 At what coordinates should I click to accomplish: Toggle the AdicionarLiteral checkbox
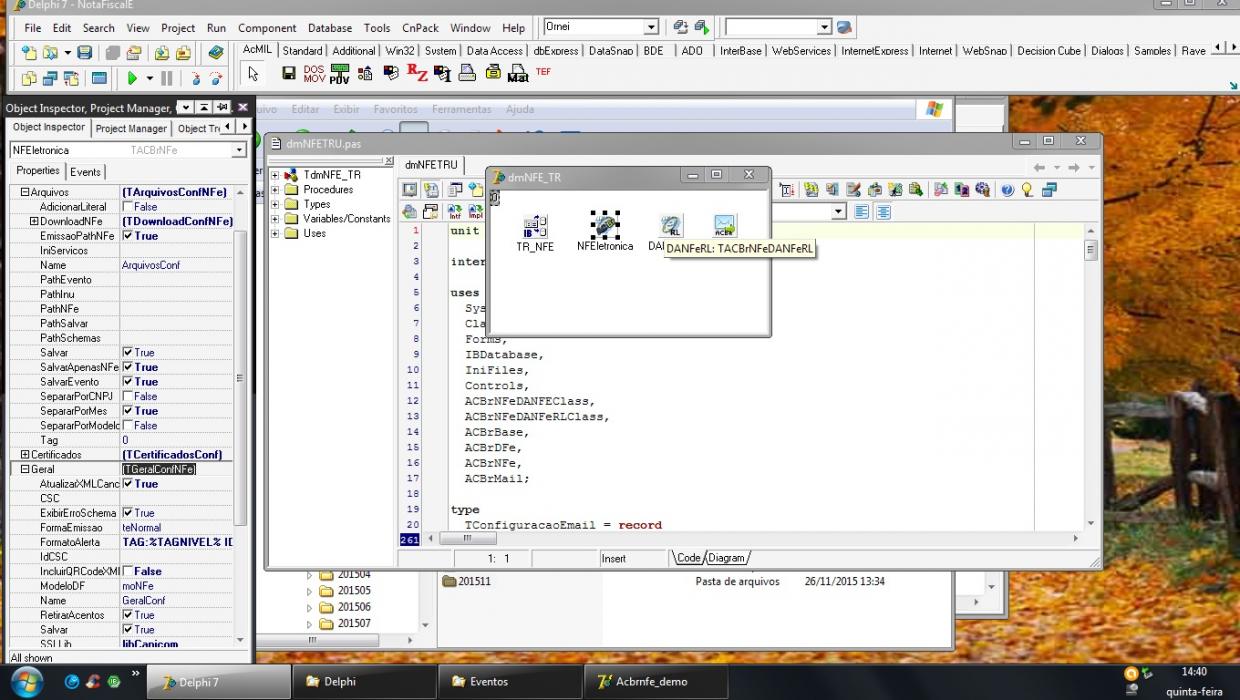point(128,207)
